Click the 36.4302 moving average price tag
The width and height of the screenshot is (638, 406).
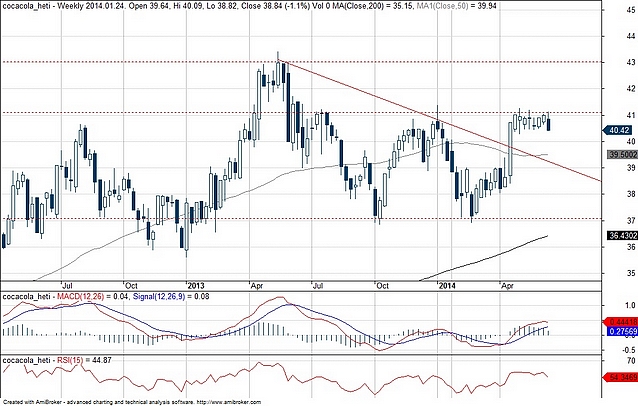[623, 235]
